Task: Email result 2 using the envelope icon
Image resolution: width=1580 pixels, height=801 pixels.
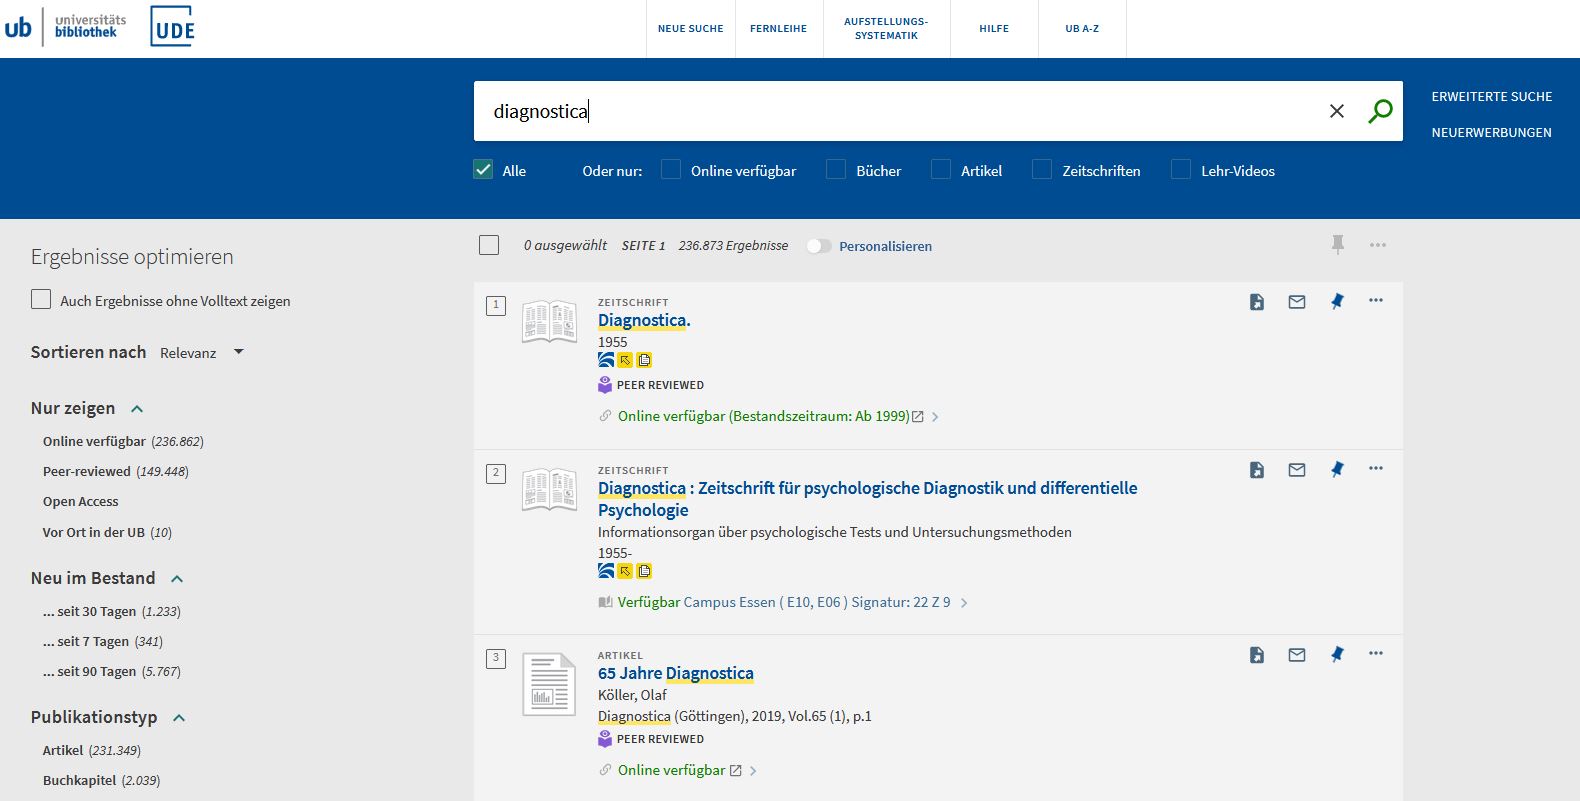Action: coord(1297,470)
